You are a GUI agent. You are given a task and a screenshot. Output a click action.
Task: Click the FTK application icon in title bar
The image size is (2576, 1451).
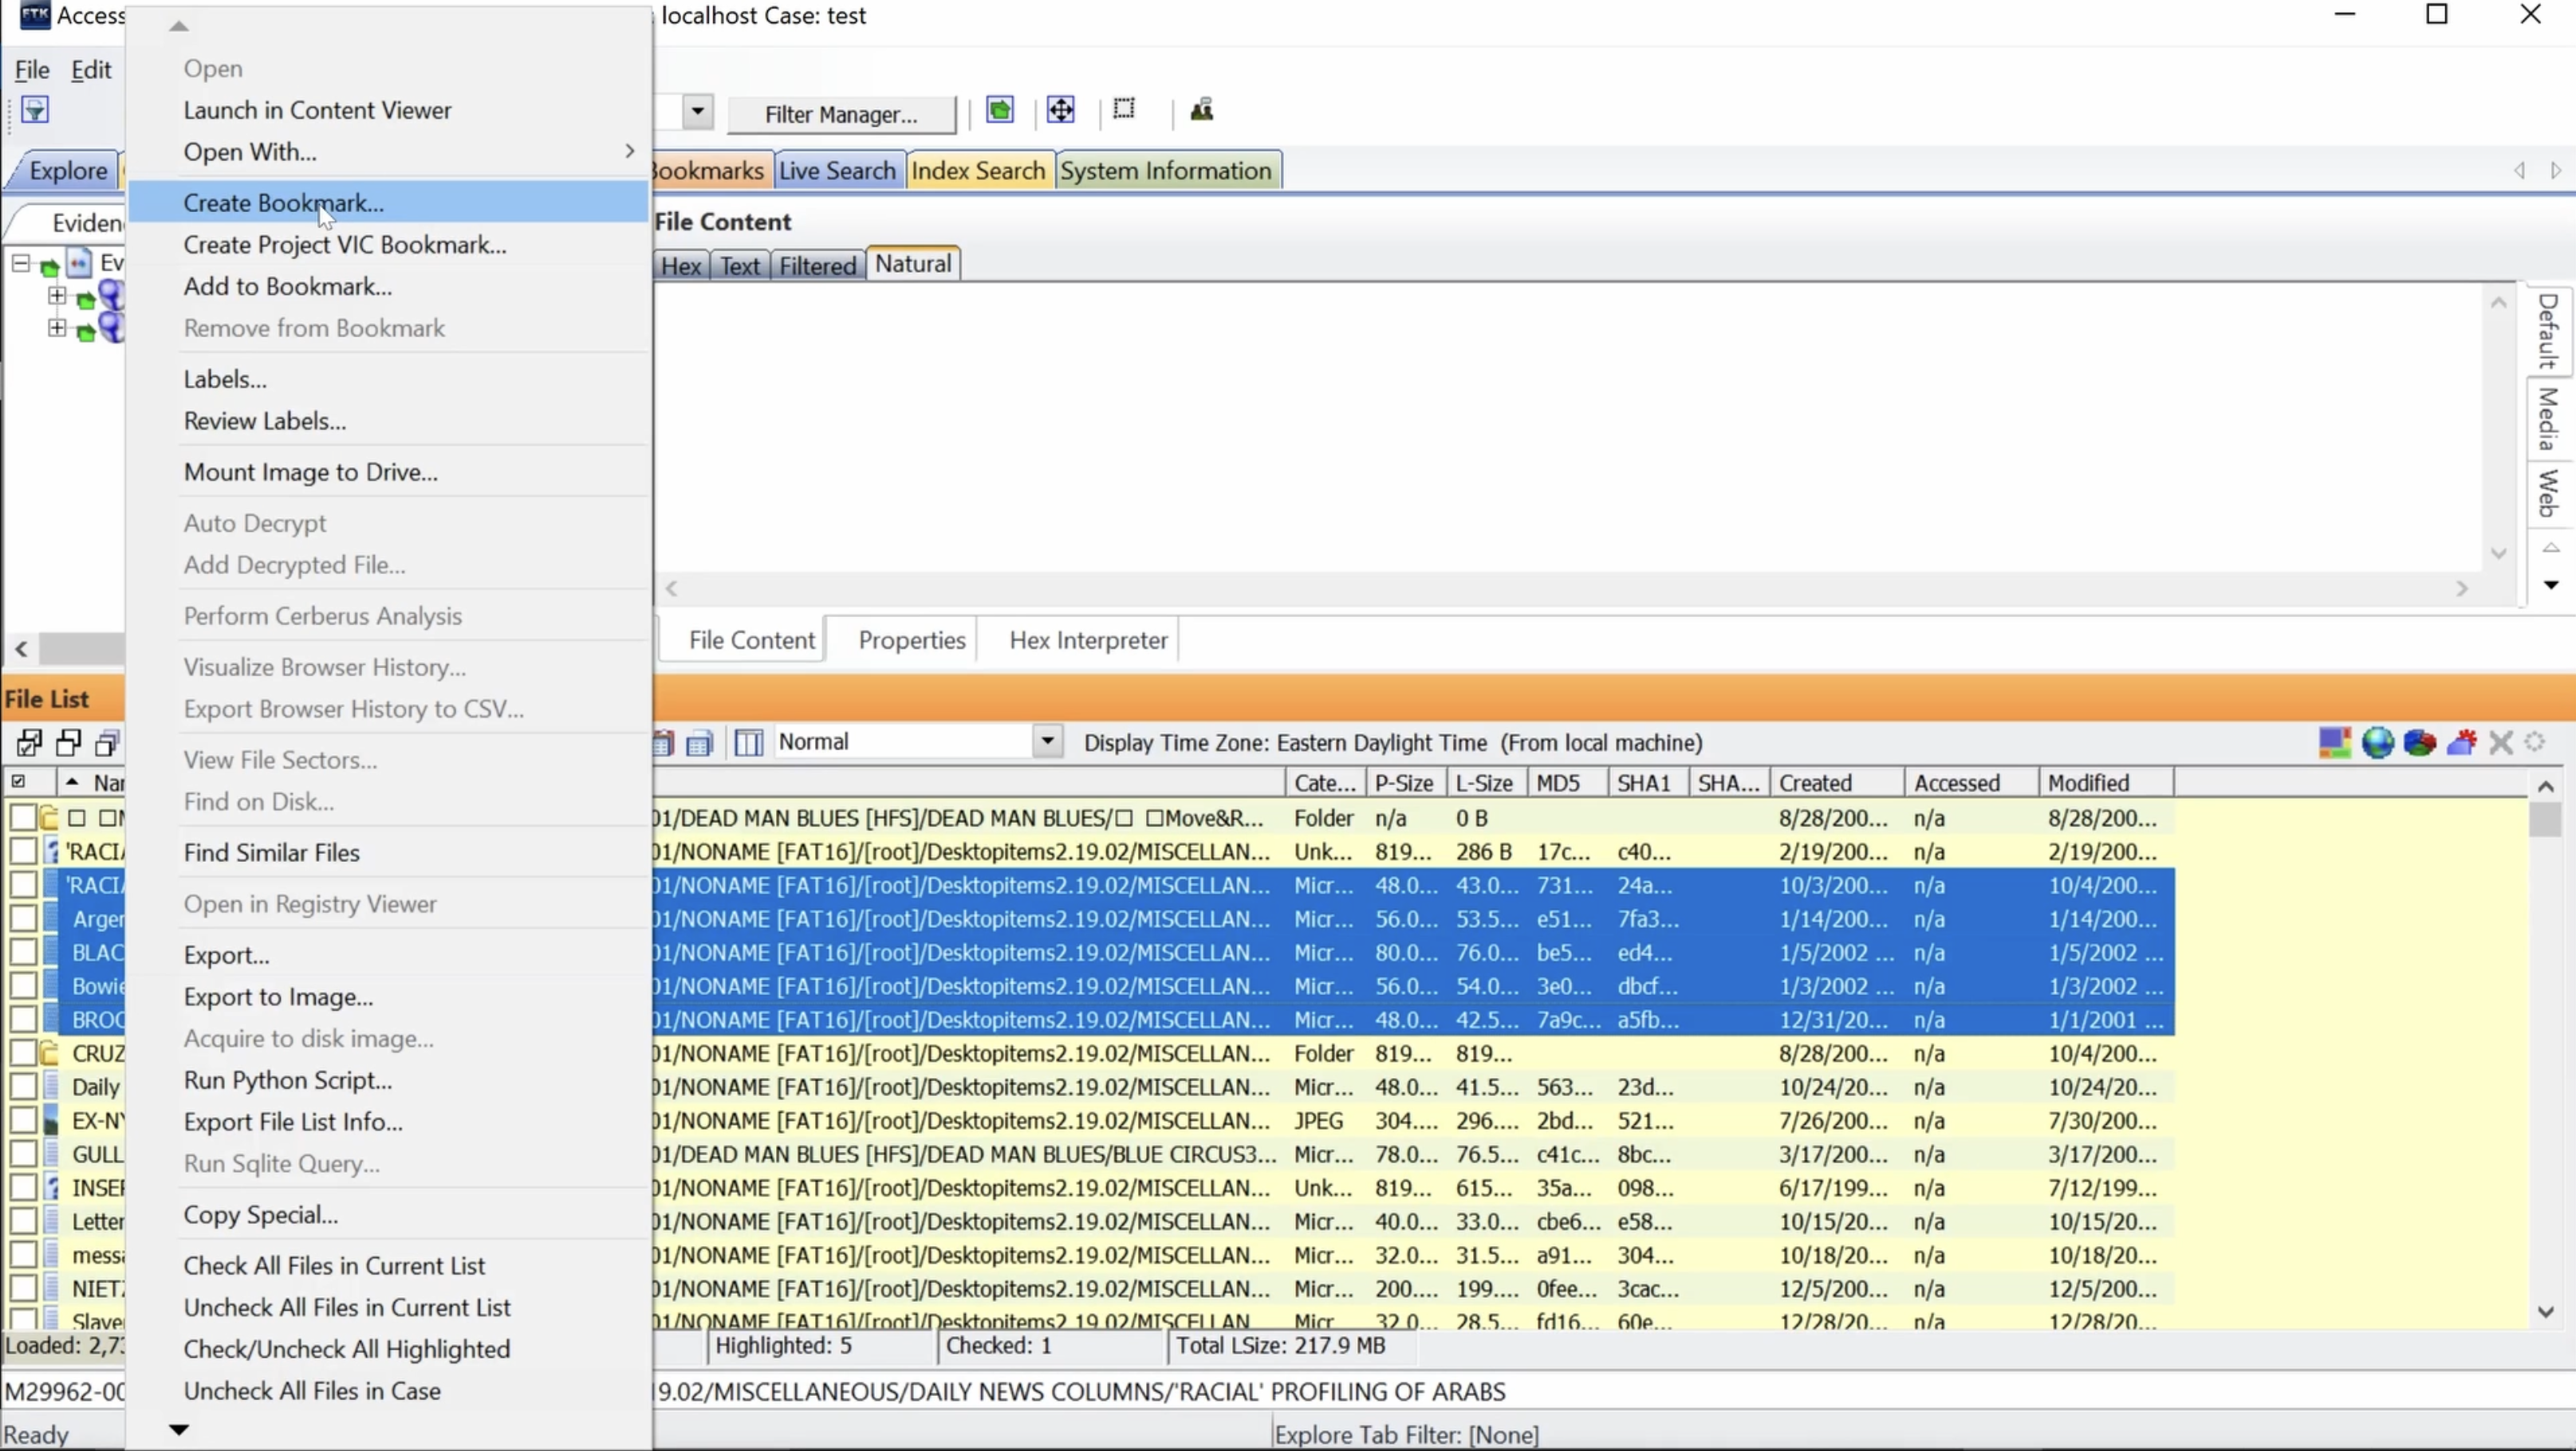35,15
